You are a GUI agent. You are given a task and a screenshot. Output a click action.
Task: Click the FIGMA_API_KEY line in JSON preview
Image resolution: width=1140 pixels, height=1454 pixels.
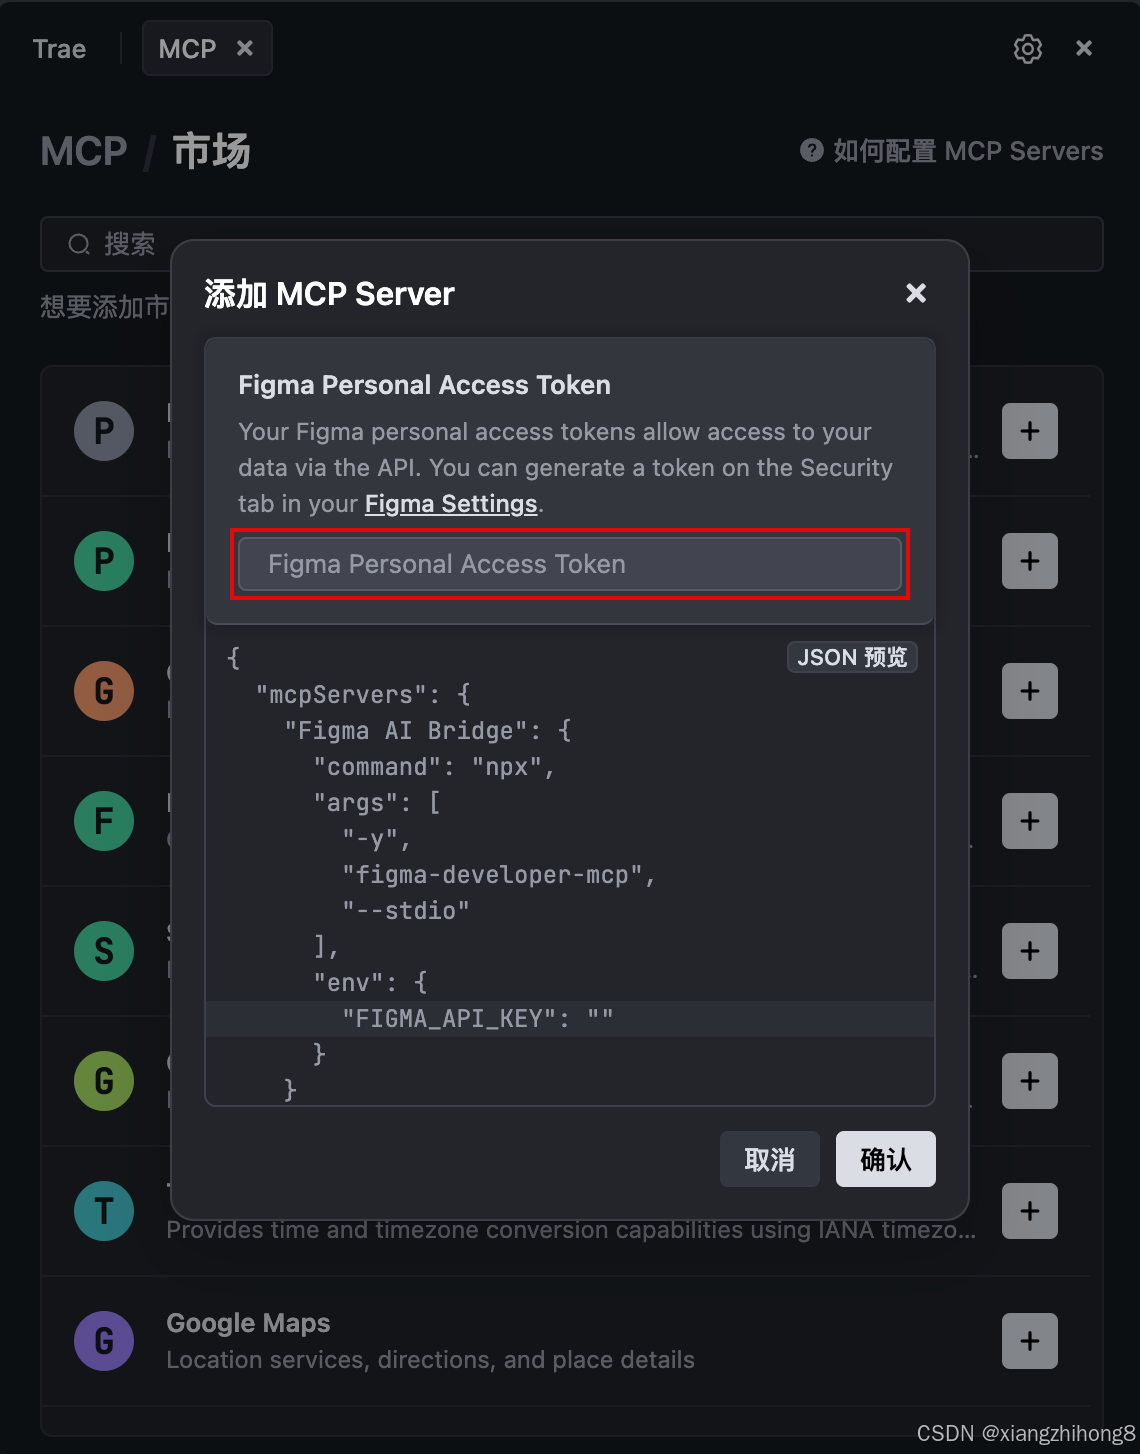click(x=478, y=1019)
